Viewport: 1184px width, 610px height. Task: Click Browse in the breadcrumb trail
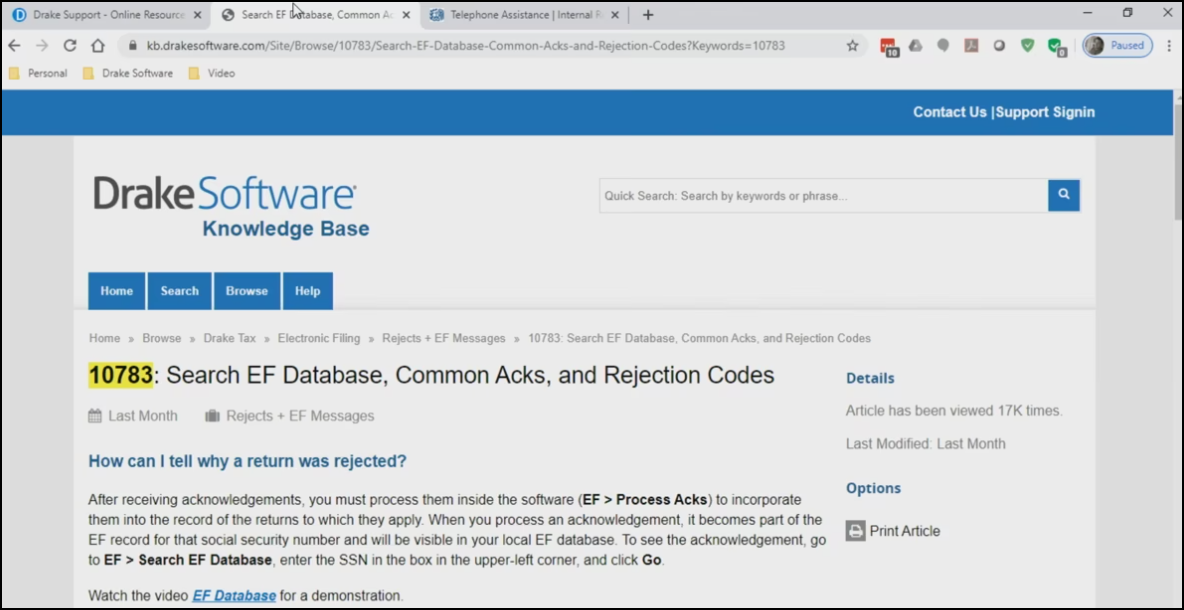pyautogui.click(x=162, y=338)
